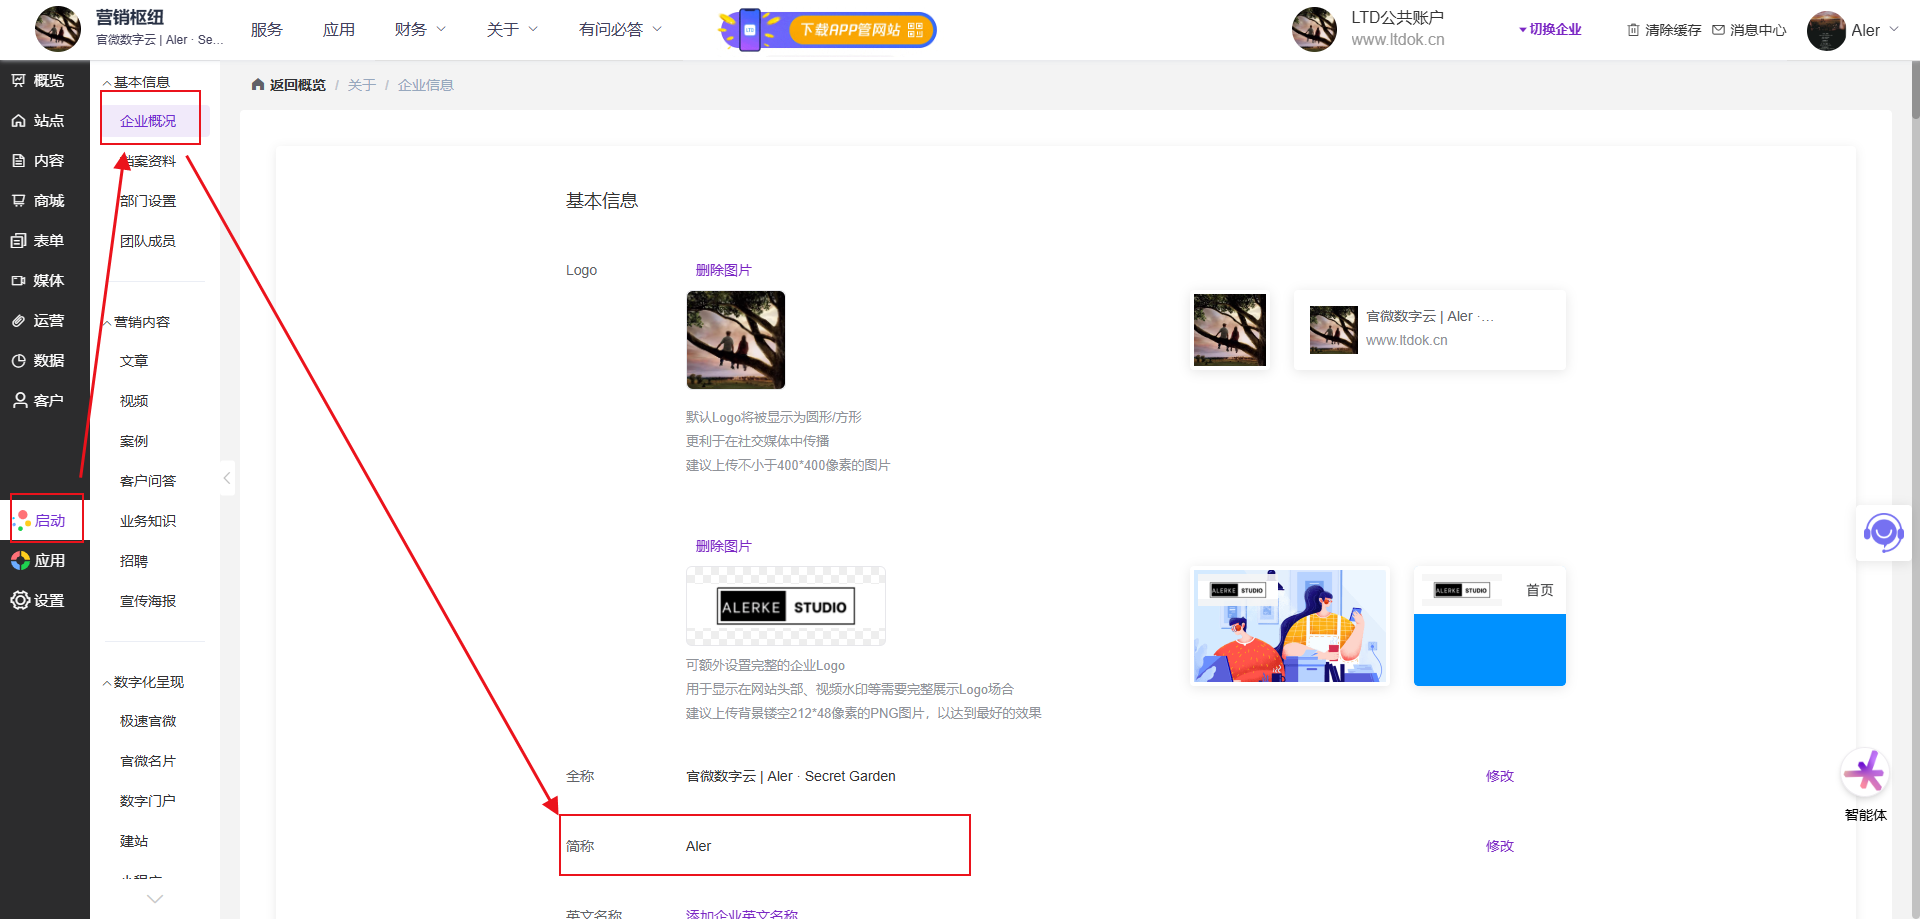Click the 启动 launch icon in sidebar

[x=21, y=521]
